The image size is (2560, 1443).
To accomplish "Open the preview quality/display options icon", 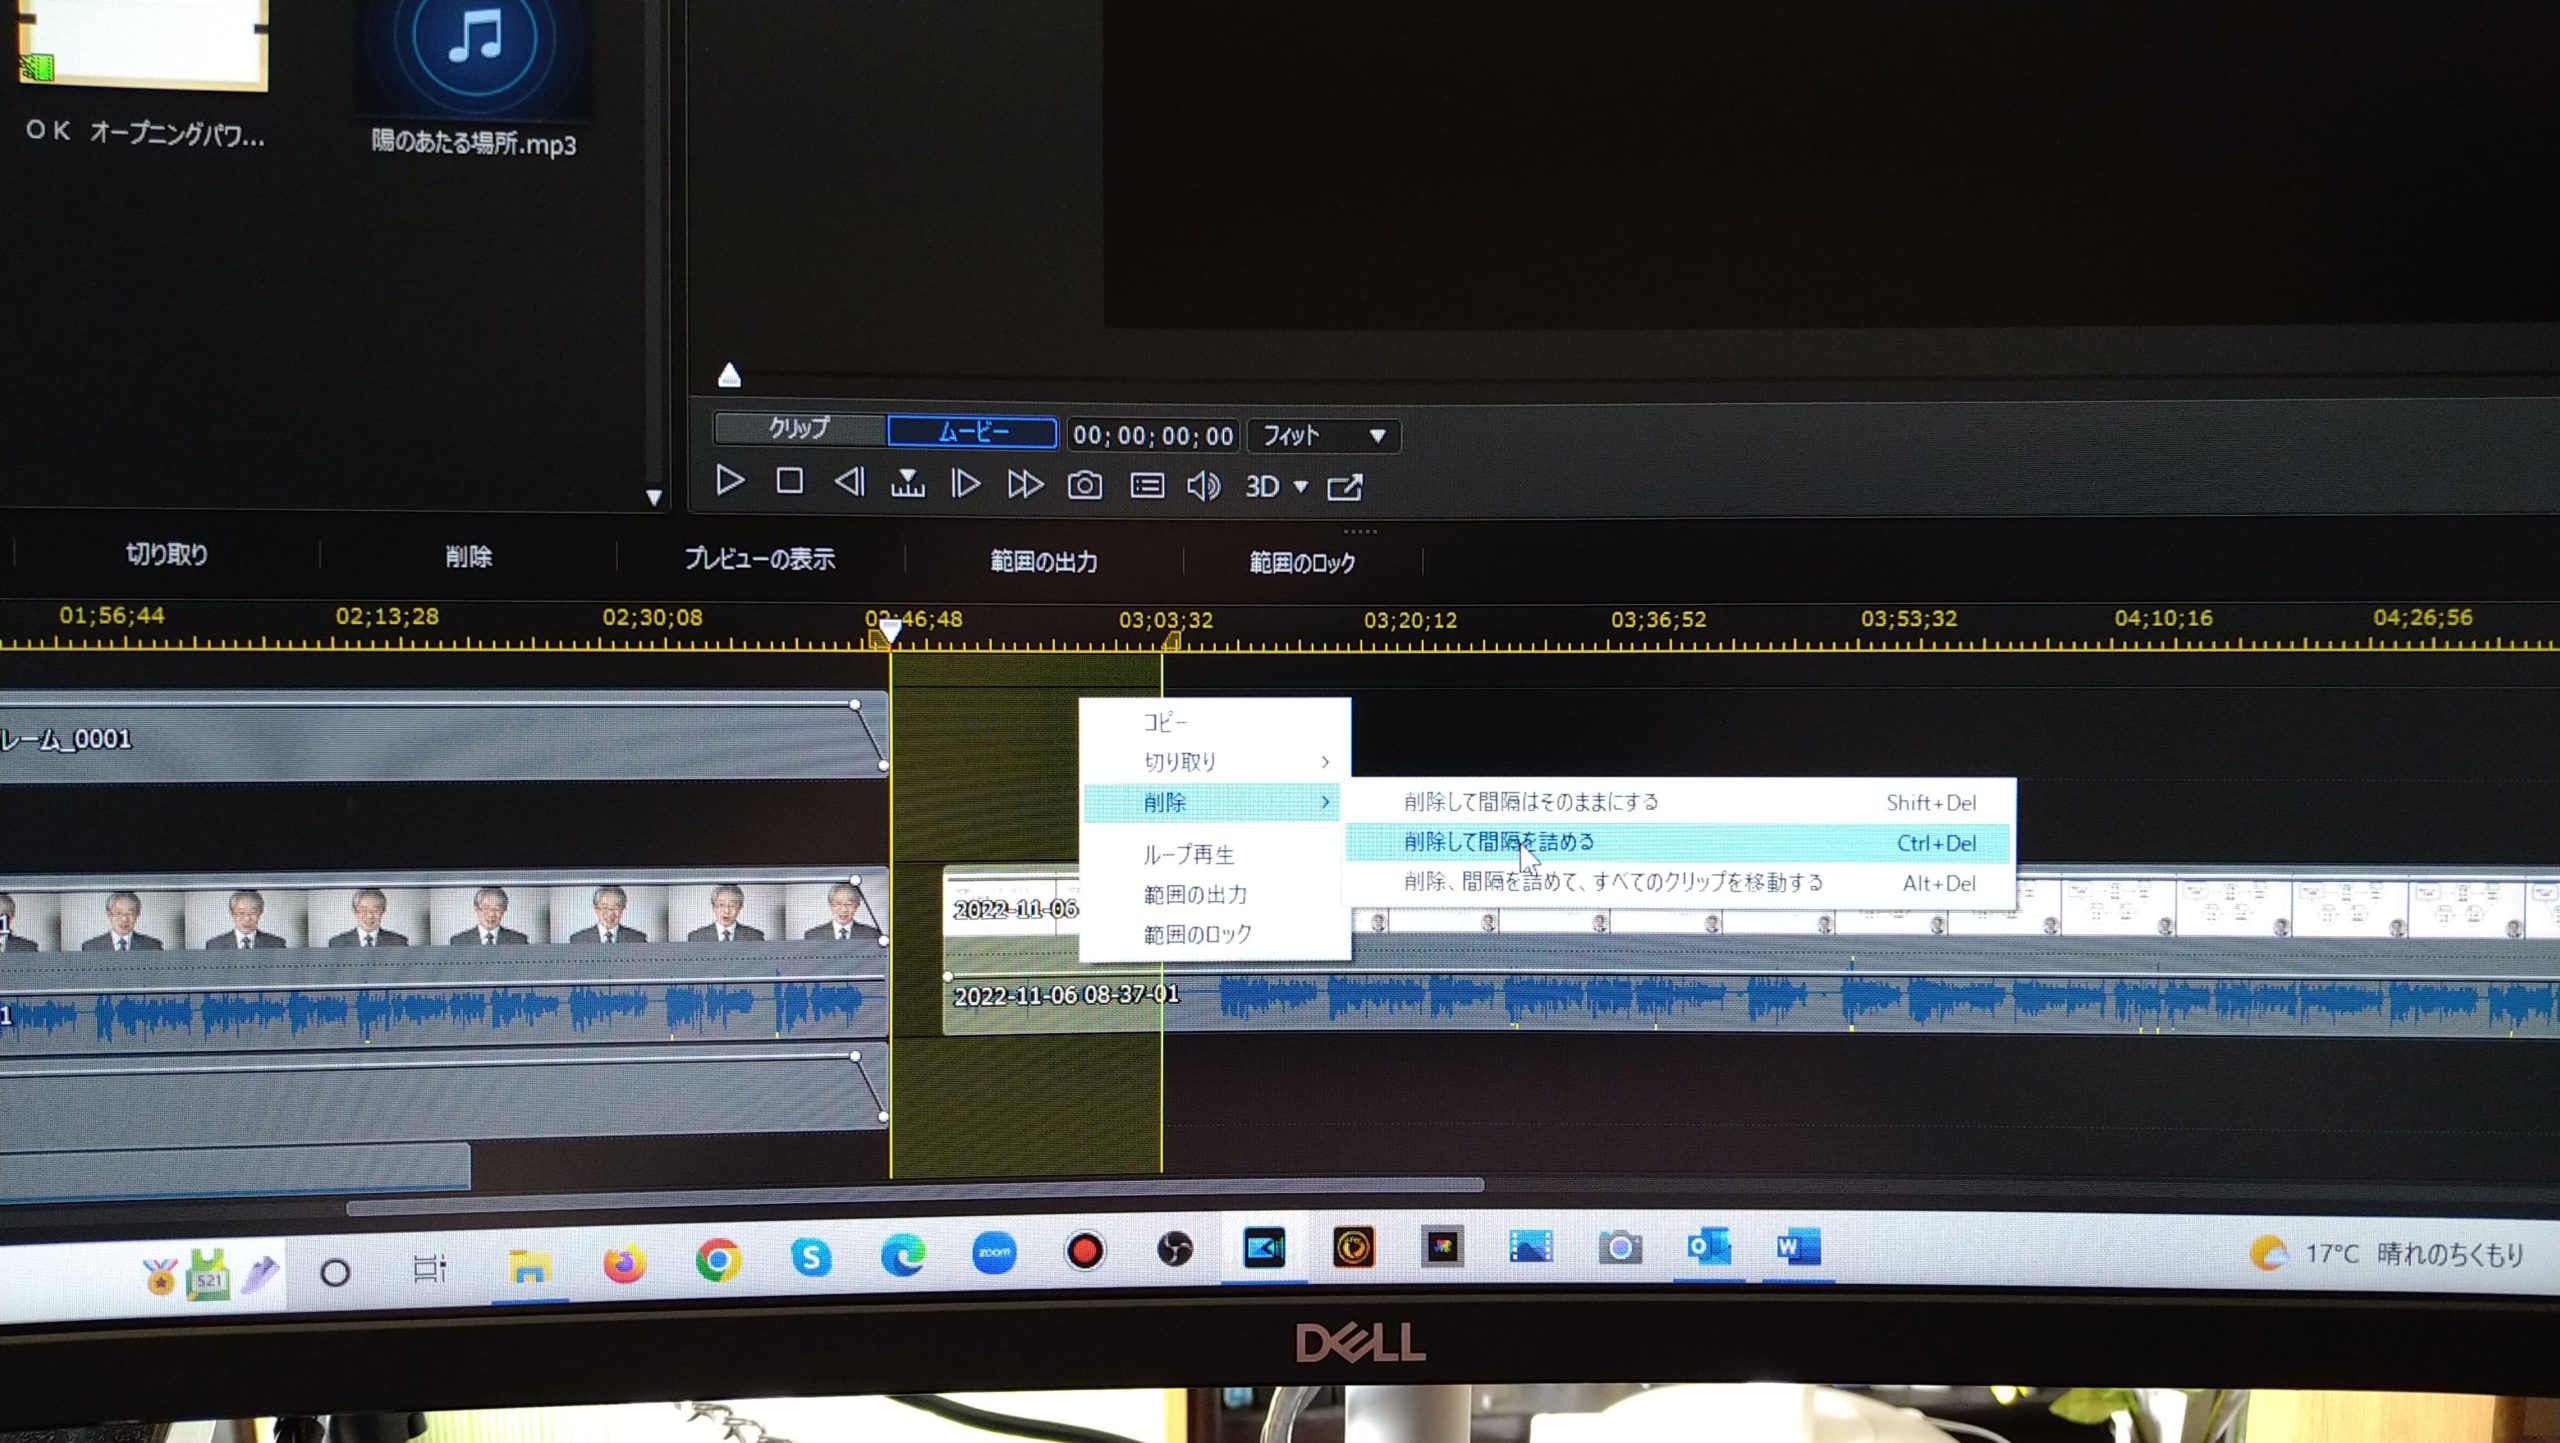I will coord(1147,486).
